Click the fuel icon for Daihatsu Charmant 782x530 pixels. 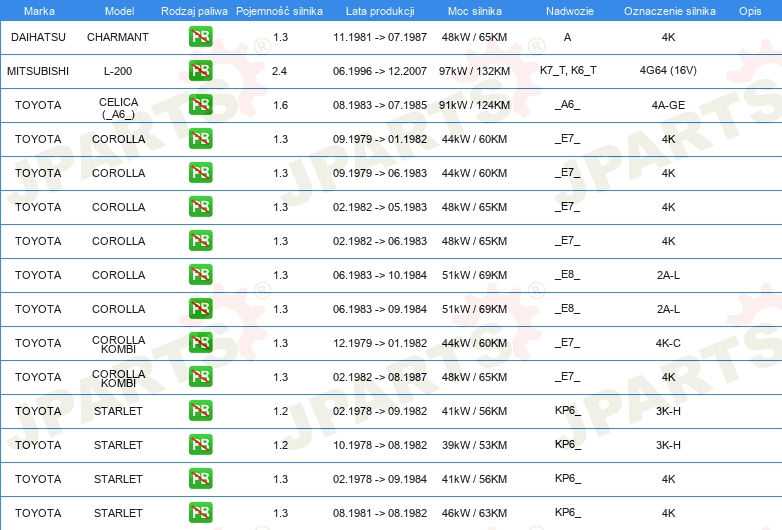[200, 37]
